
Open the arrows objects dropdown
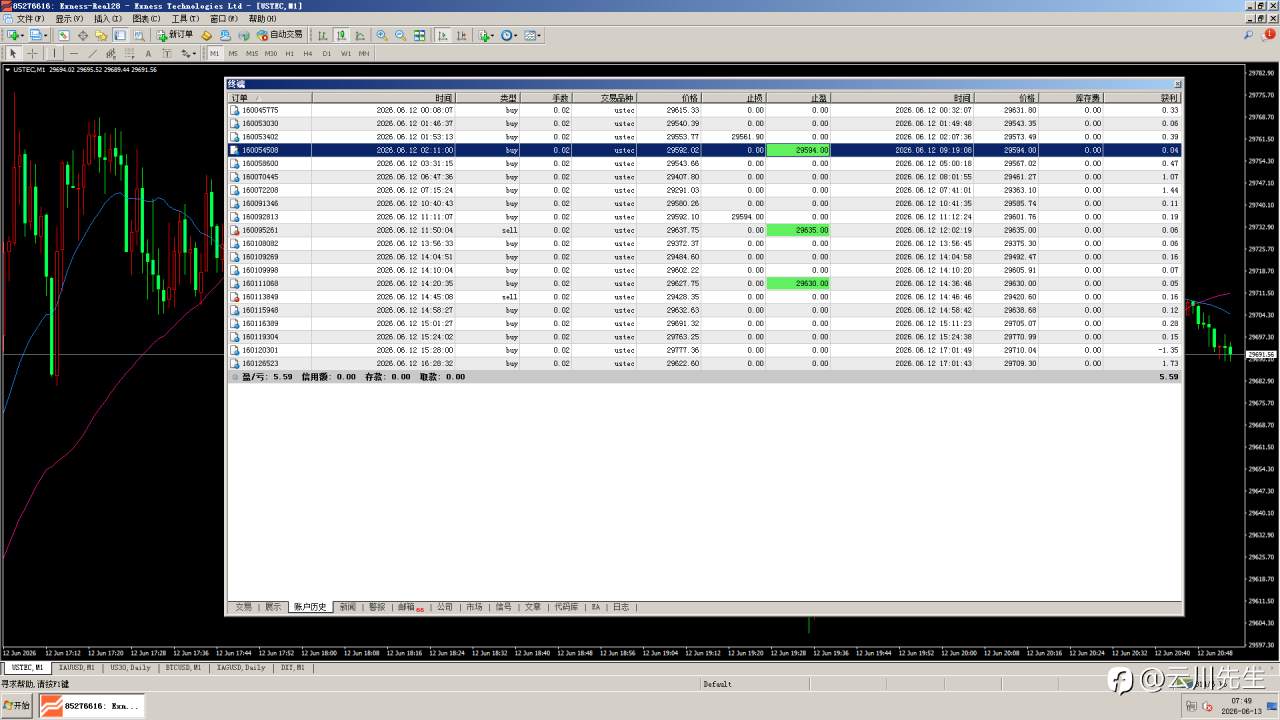(188, 53)
